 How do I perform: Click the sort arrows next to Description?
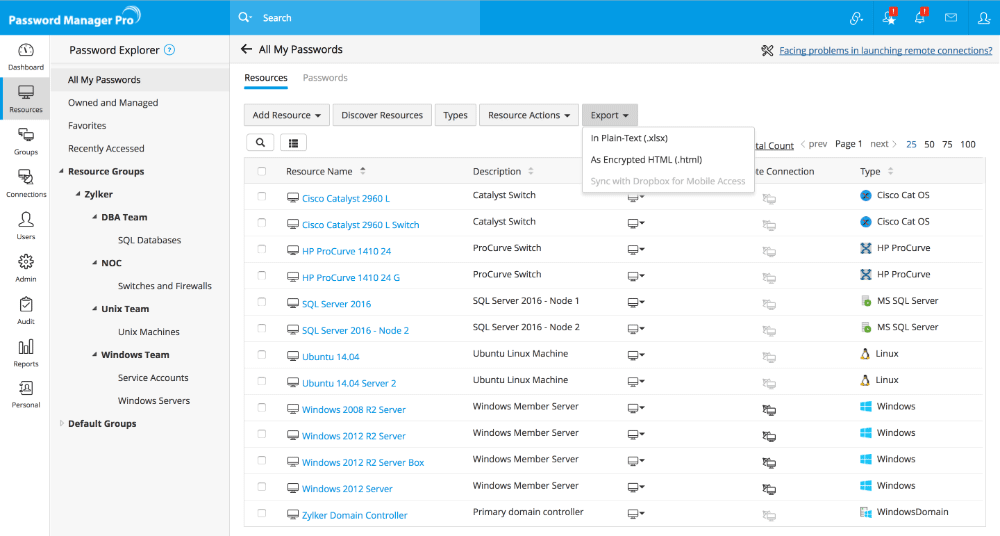(531, 171)
